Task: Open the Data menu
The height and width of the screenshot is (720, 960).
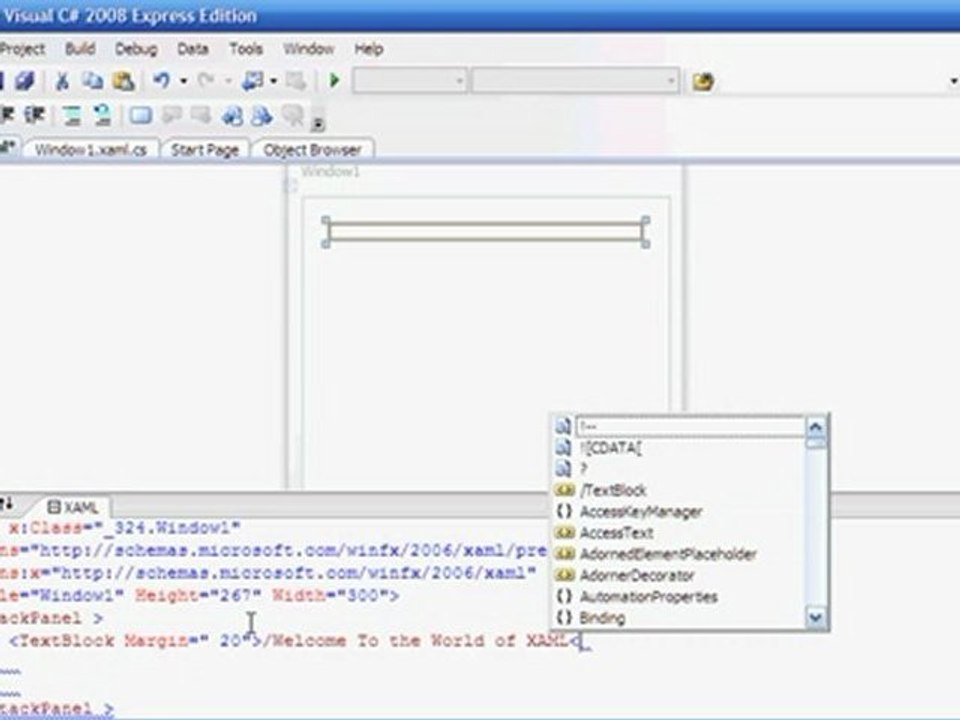Action: [x=193, y=49]
